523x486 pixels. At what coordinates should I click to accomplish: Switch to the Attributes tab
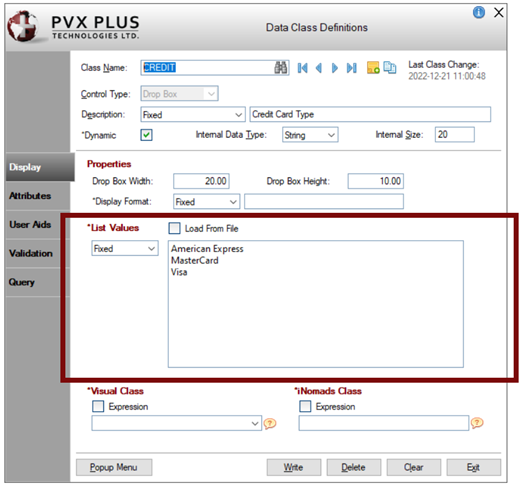pos(30,196)
